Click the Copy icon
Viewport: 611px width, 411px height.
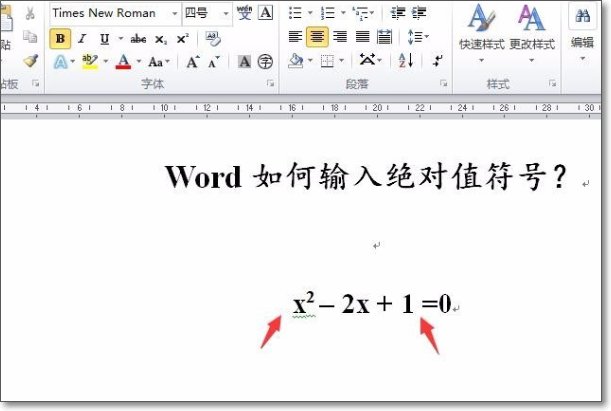30,37
